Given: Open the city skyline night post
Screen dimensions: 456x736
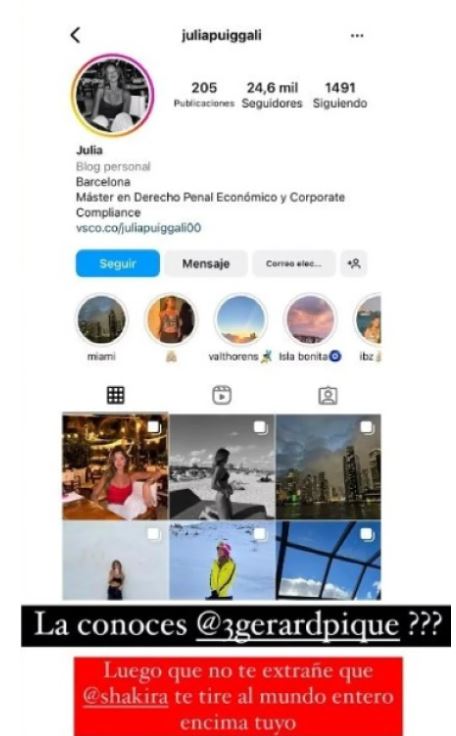Looking at the screenshot, I should point(328,466).
